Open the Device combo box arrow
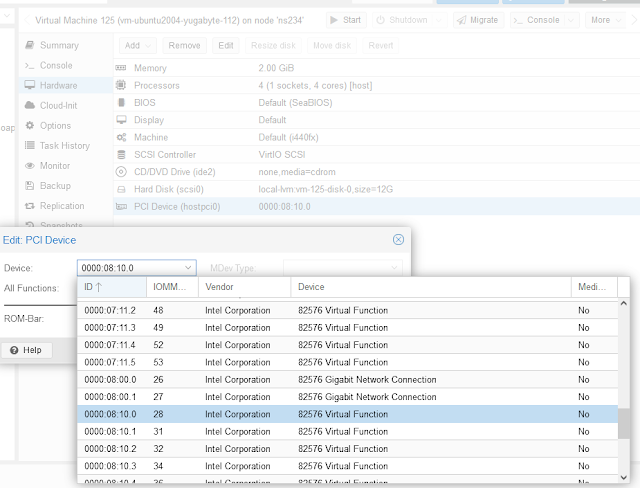Screen dimensions: 640x488 (x=189, y=268)
